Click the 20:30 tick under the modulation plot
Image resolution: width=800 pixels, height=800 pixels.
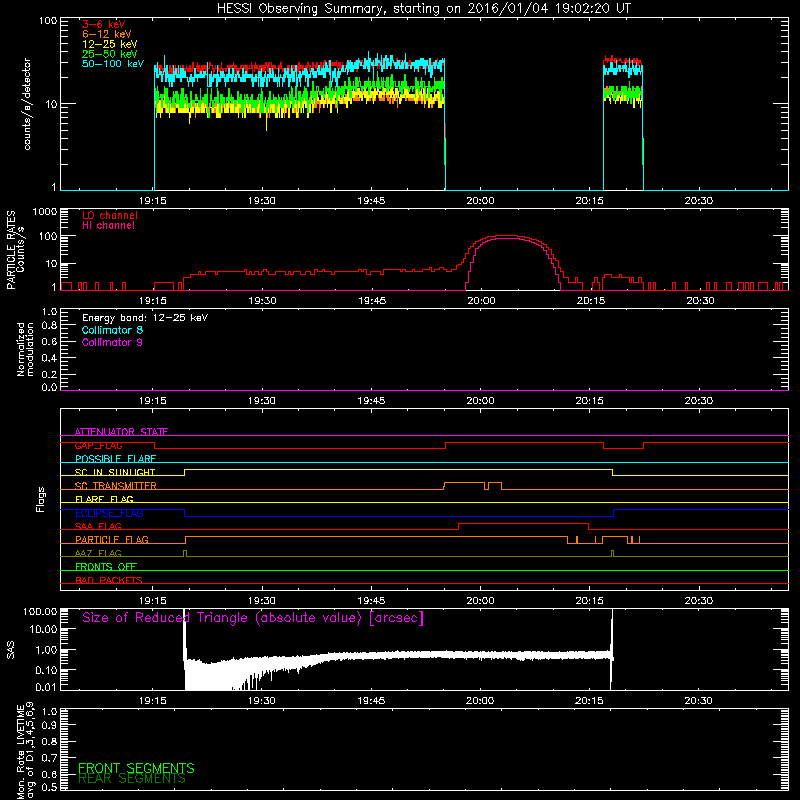699,401
